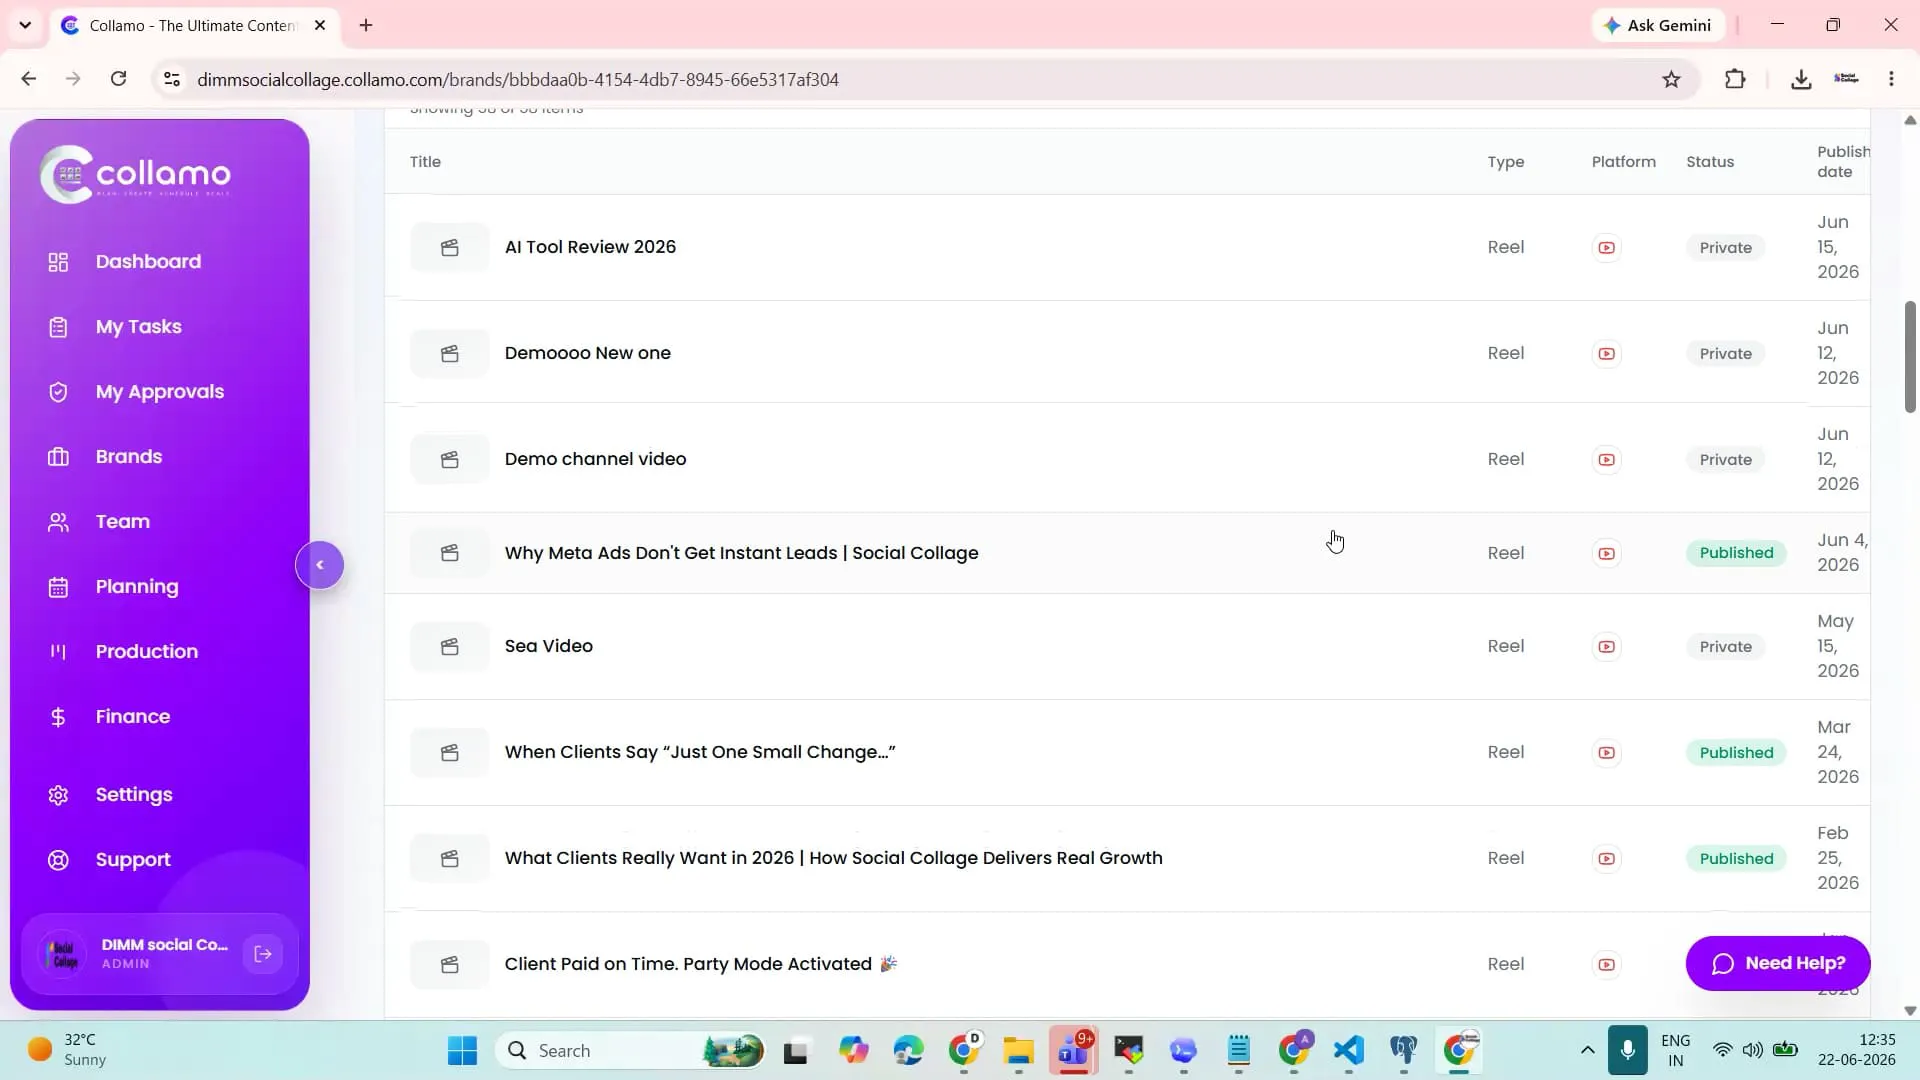1920x1080 pixels.
Task: Open the browser Extensions puzzle icon
Action: (x=1735, y=79)
